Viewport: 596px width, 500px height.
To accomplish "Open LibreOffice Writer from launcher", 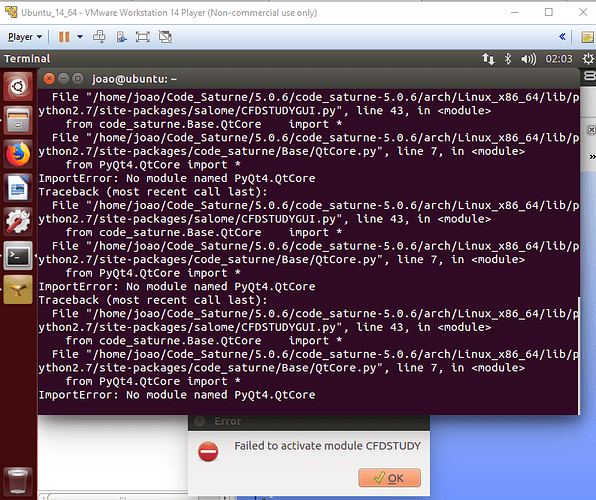I will pyautogui.click(x=18, y=188).
